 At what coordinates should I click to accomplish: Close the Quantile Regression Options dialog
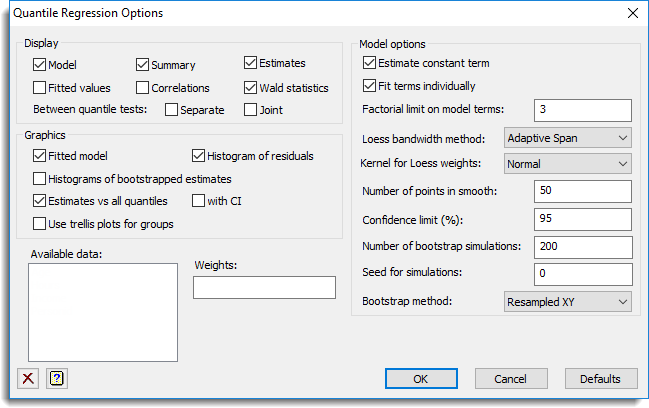click(632, 13)
